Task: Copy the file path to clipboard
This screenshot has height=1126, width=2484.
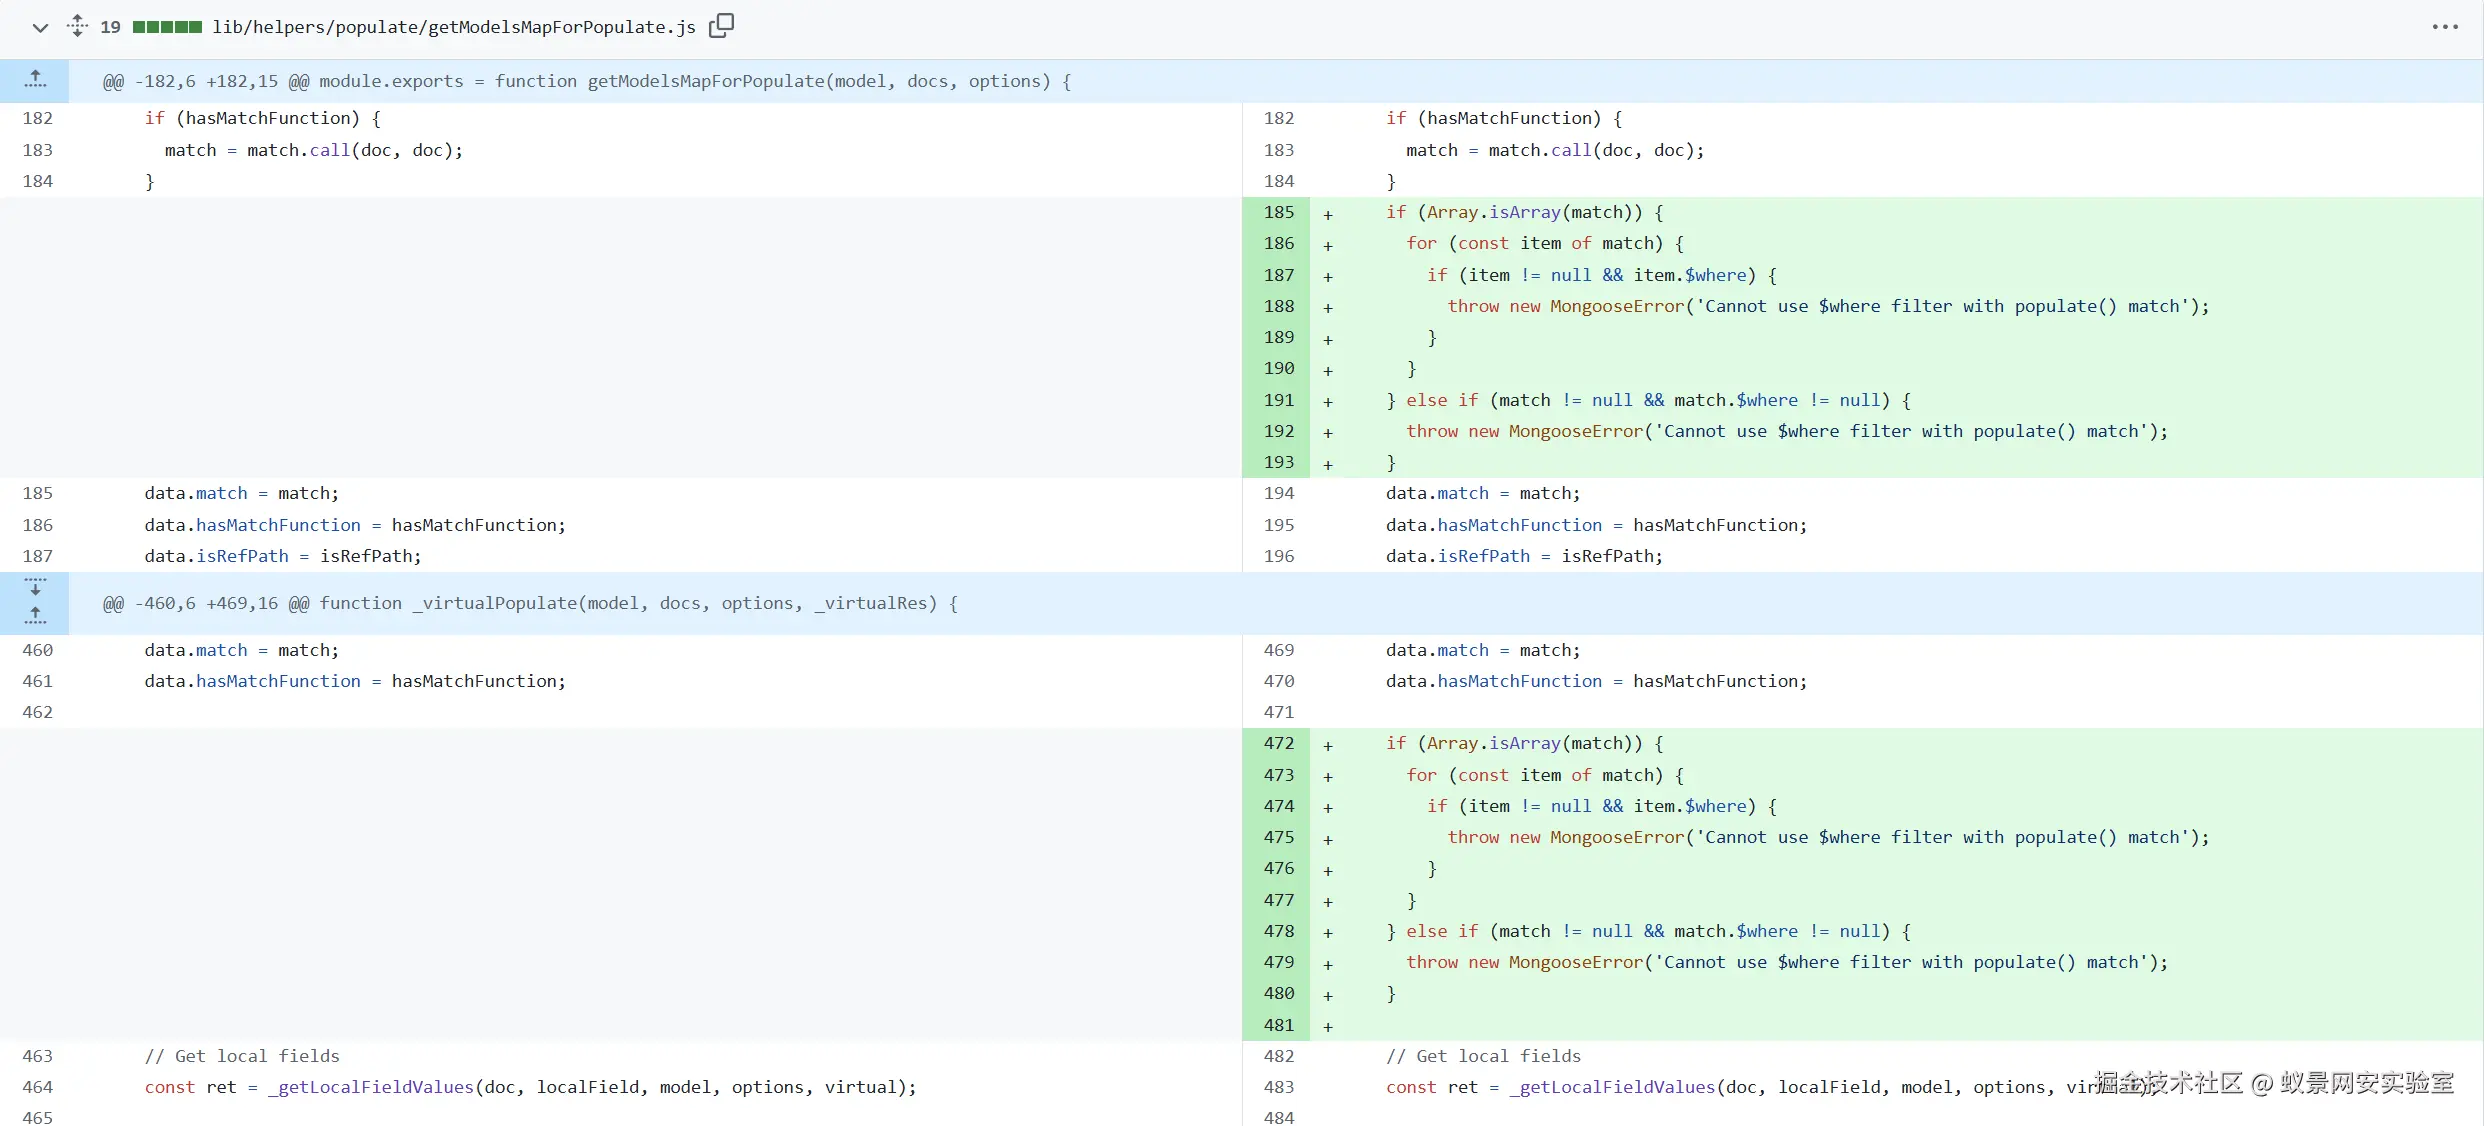Action: pos(721,26)
